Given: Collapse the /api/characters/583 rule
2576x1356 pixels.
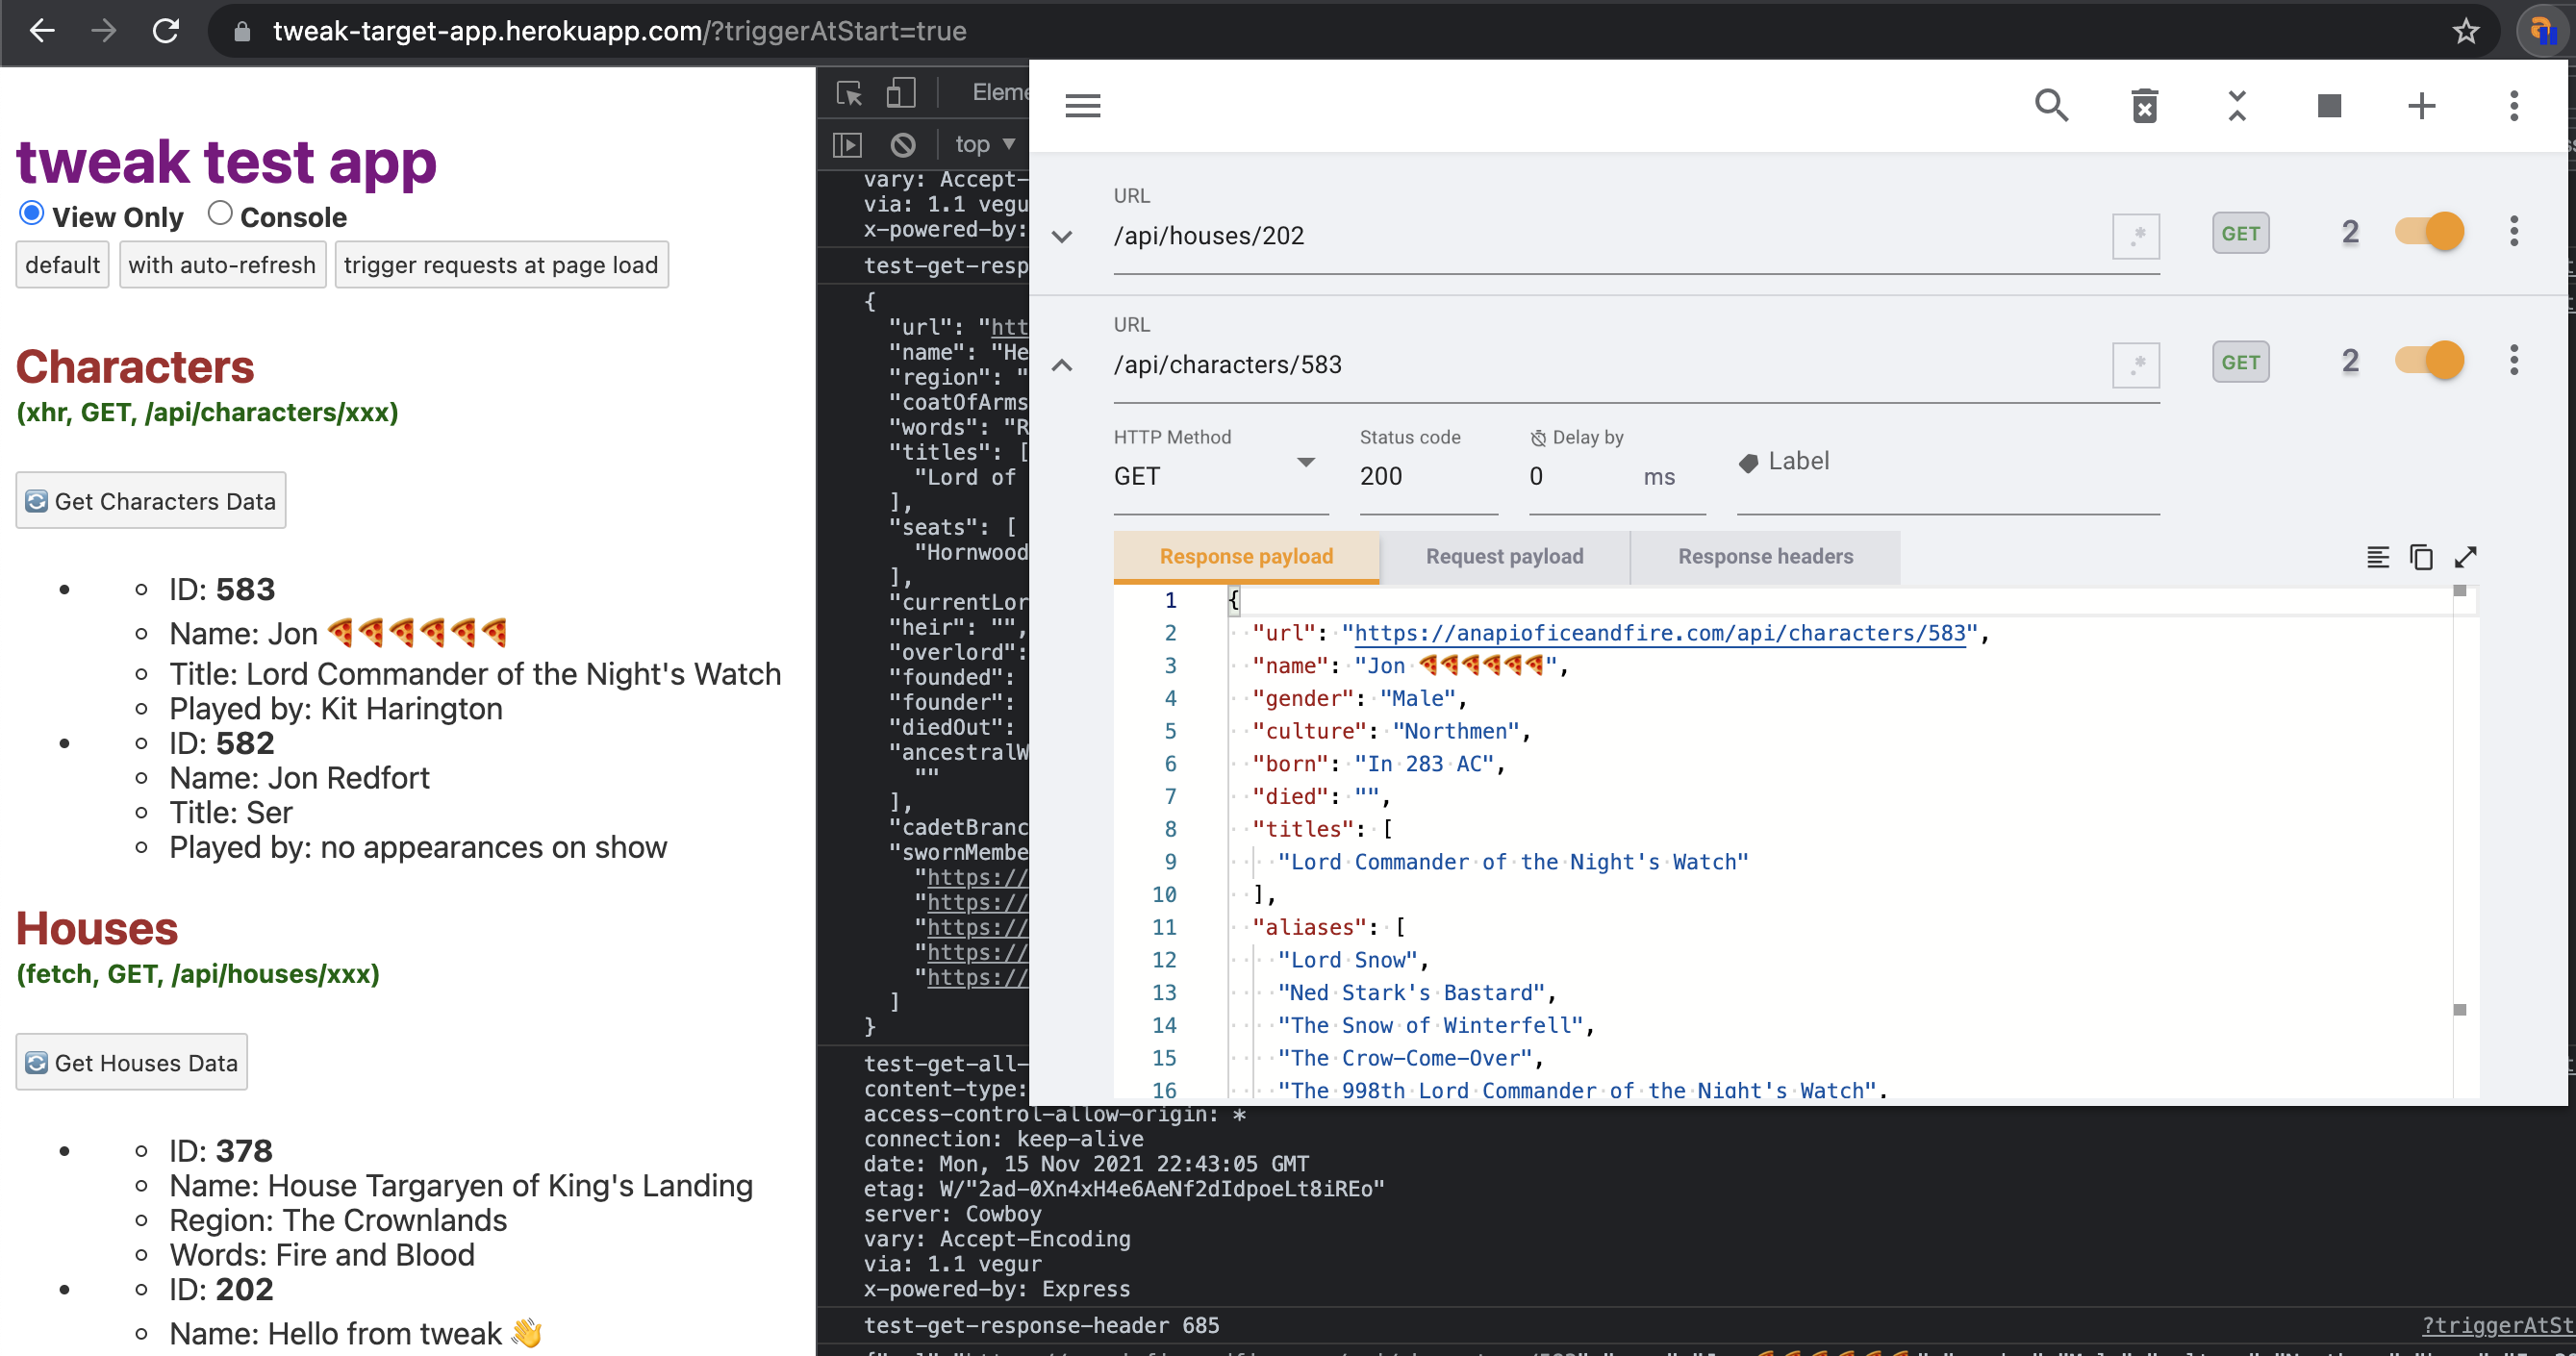Looking at the screenshot, I should tap(1062, 366).
